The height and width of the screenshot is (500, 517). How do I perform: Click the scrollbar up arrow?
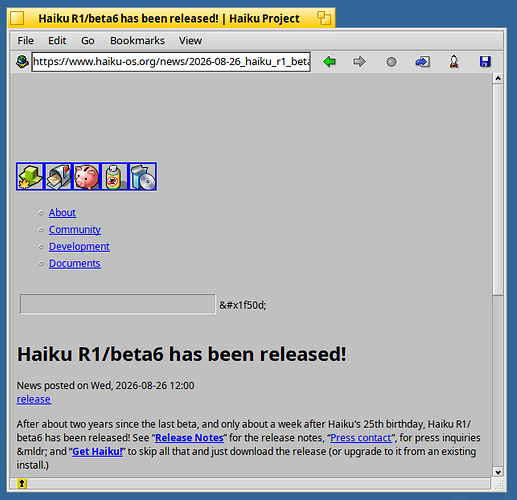tap(498, 79)
